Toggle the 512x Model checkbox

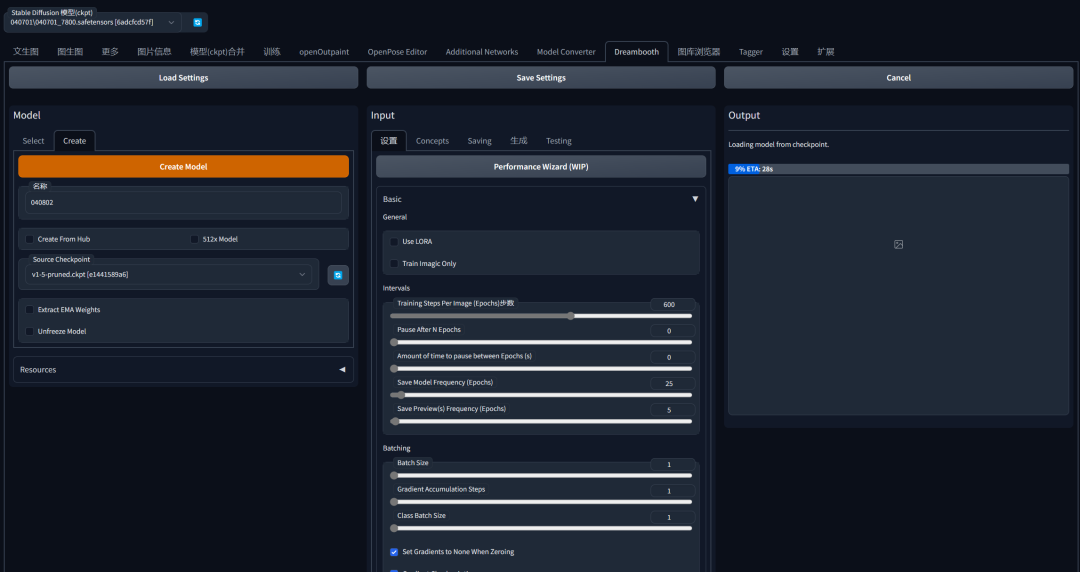pos(194,239)
